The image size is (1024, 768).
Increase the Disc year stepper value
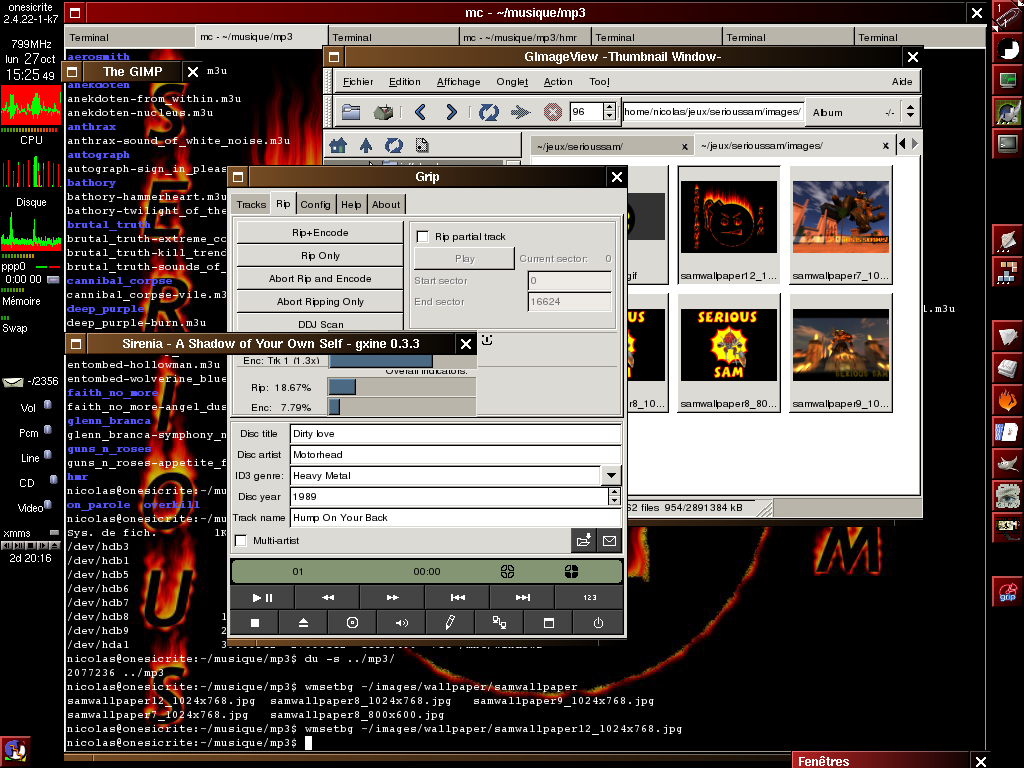(x=613, y=492)
